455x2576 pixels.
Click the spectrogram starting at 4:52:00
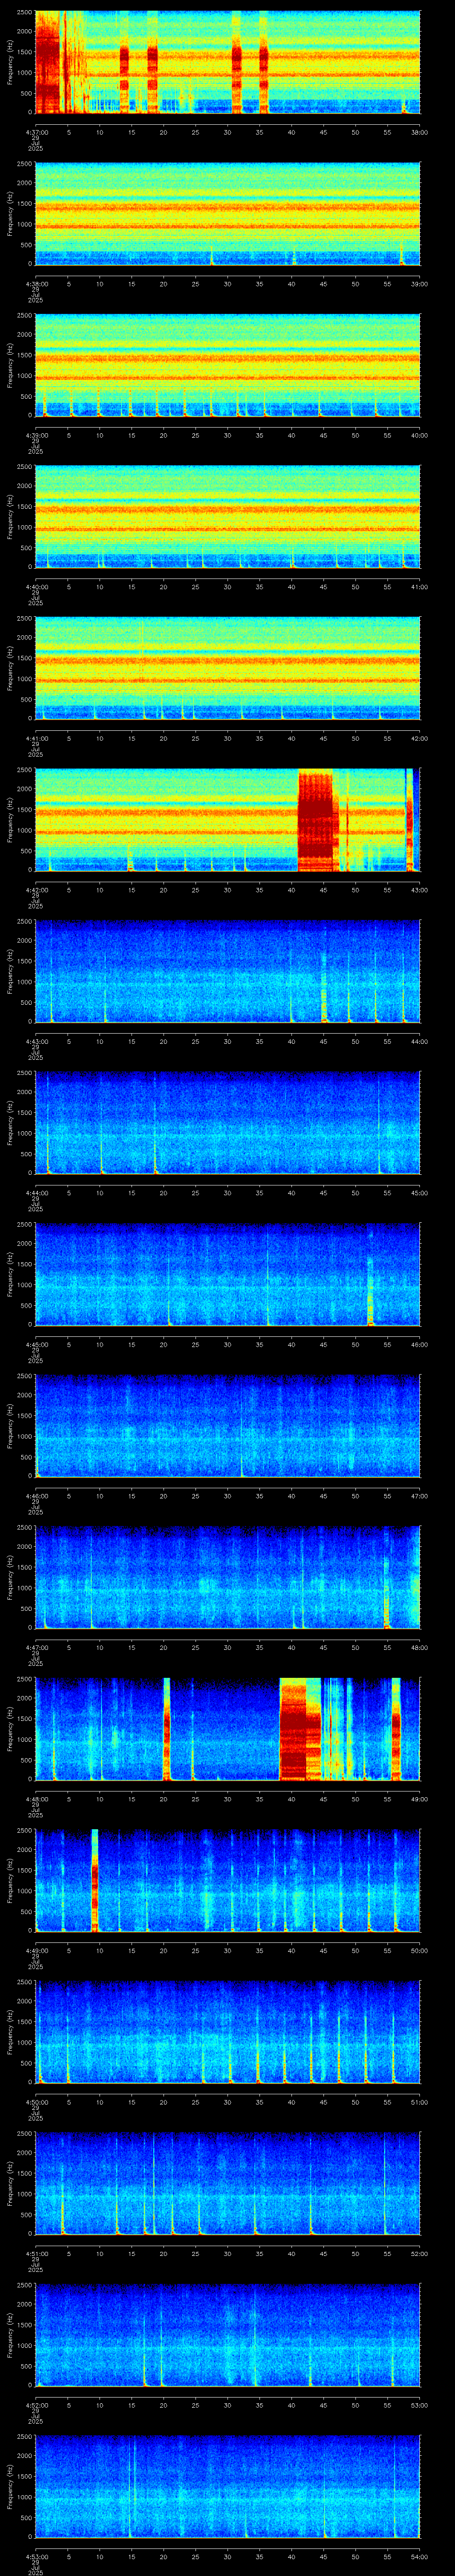[x=227, y=2334]
